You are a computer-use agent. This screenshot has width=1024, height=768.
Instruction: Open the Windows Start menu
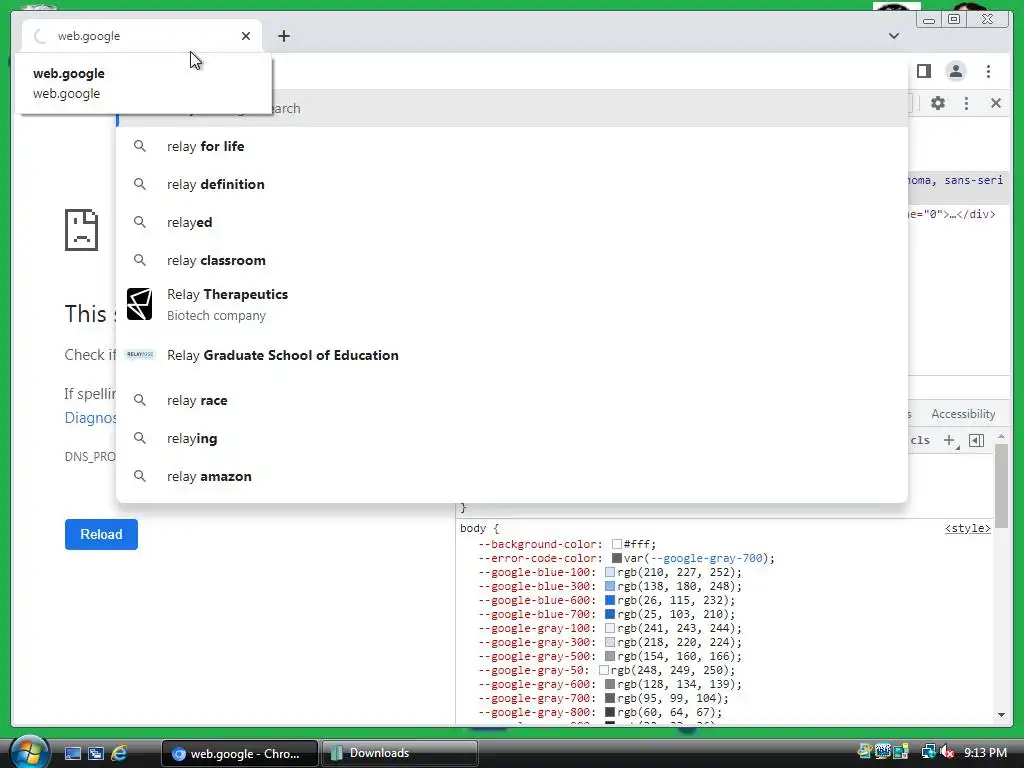[x=28, y=752]
